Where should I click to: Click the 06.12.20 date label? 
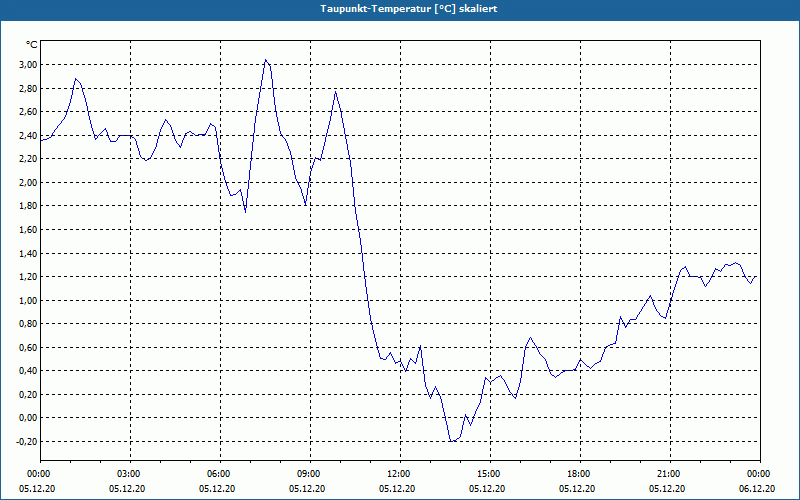coord(757,489)
